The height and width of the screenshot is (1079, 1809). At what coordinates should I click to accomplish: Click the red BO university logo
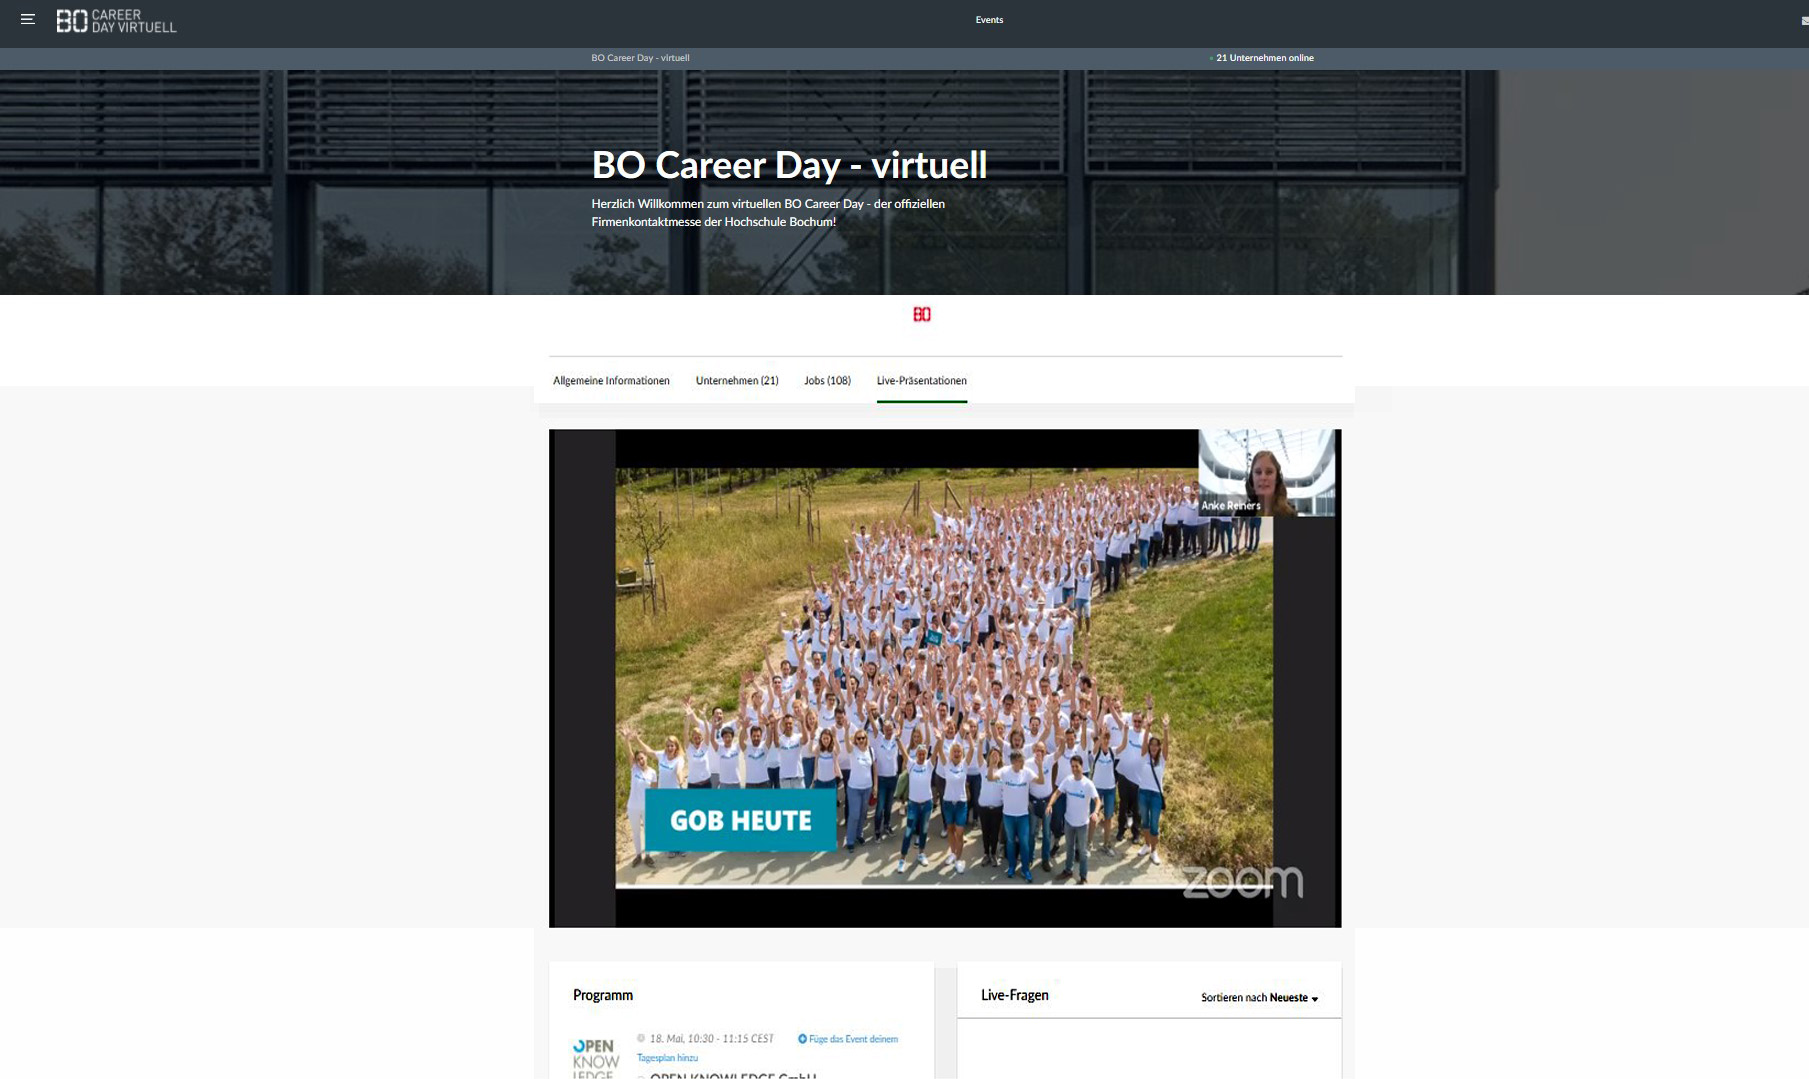(x=922, y=314)
